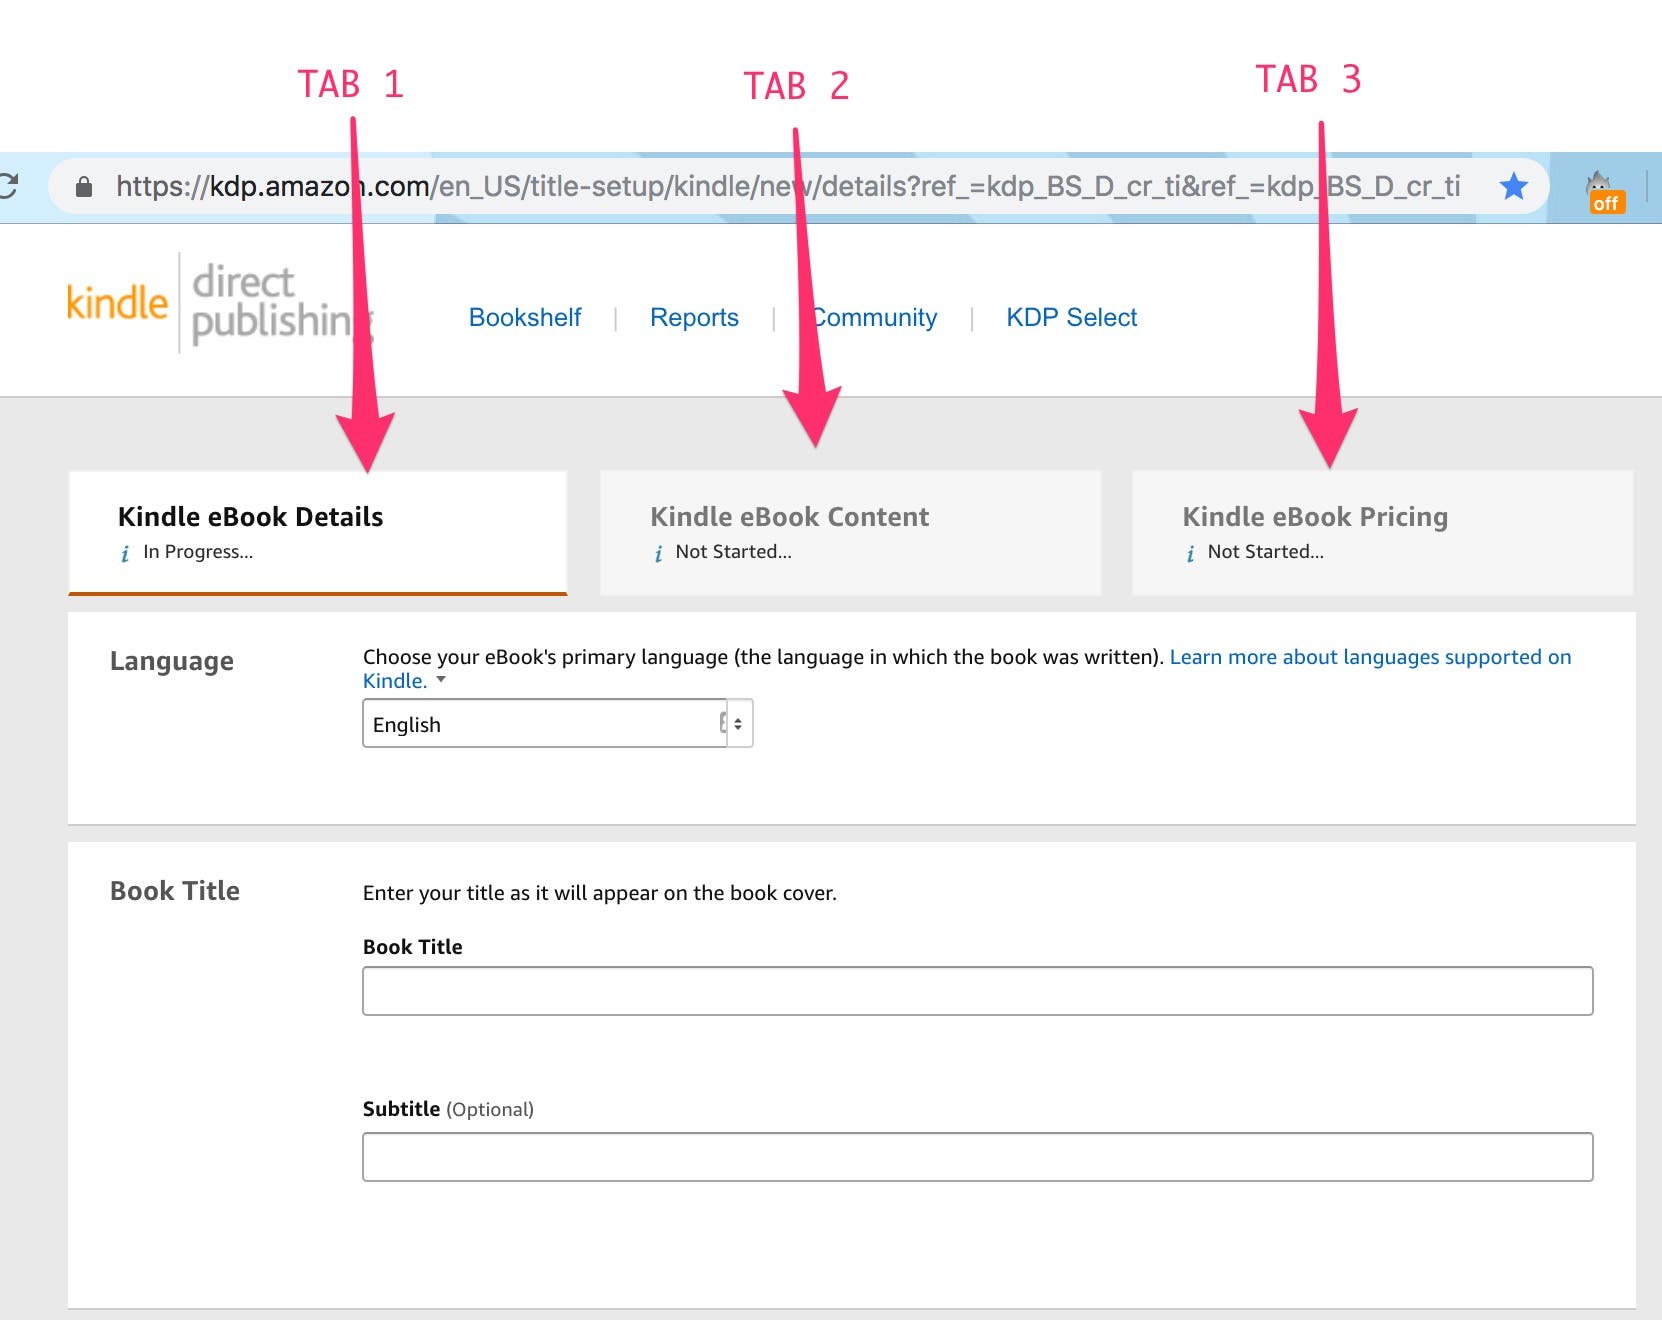Click the extension icon with off badge
Viewport: 1662px width, 1320px height.
[x=1603, y=192]
